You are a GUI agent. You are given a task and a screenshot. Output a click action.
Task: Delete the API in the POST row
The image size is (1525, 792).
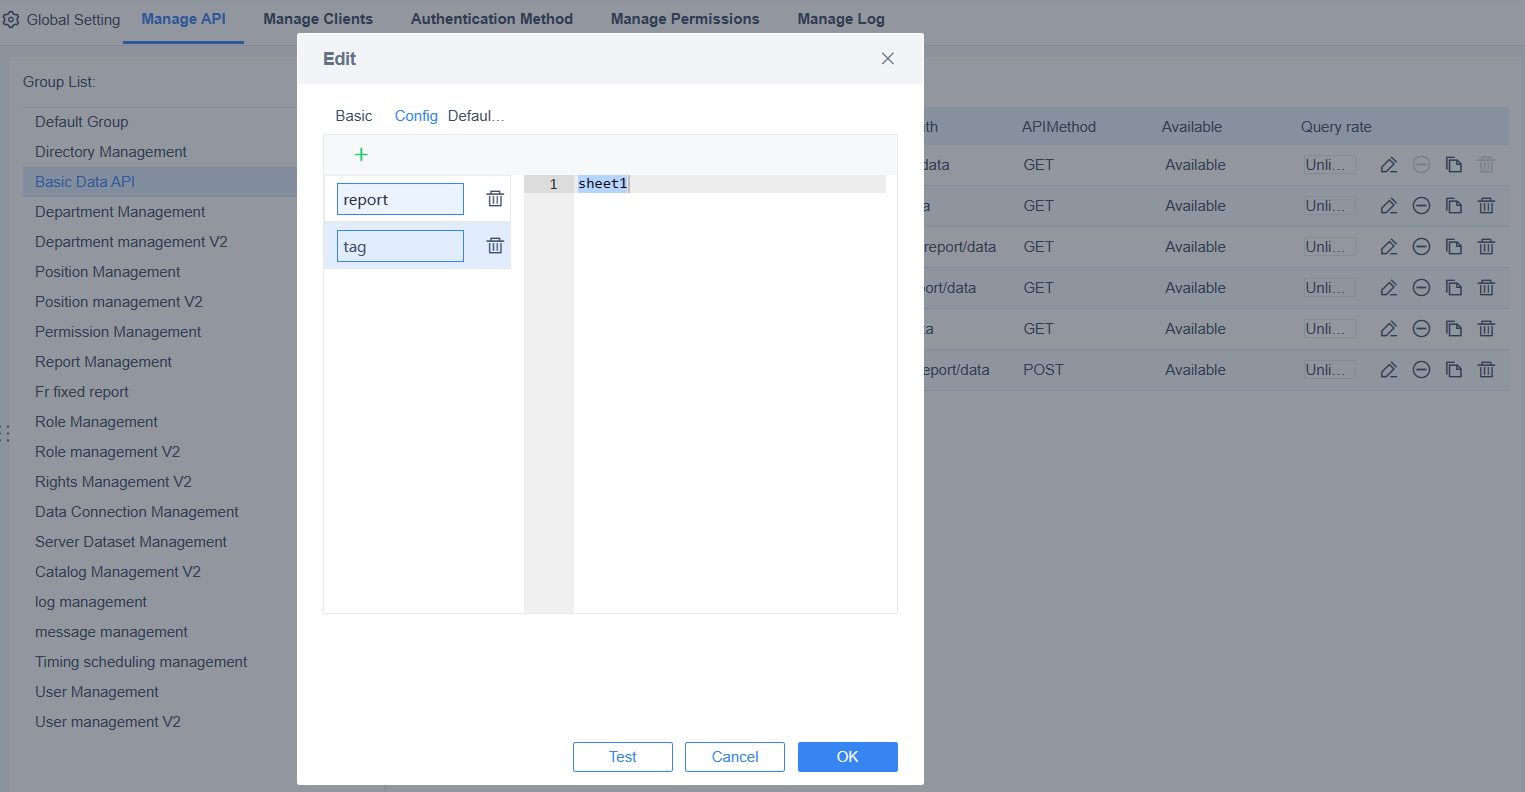click(x=1487, y=370)
